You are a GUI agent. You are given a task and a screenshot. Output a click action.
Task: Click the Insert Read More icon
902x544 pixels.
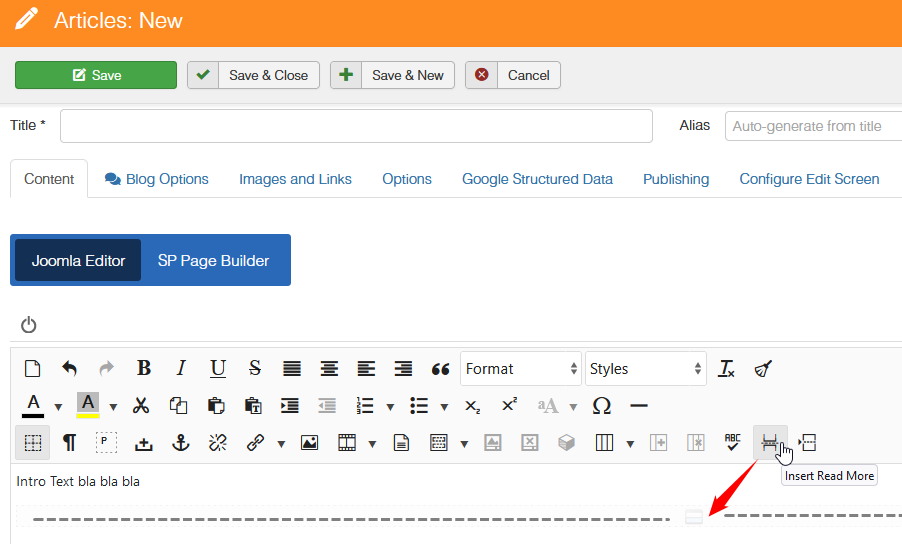(769, 442)
